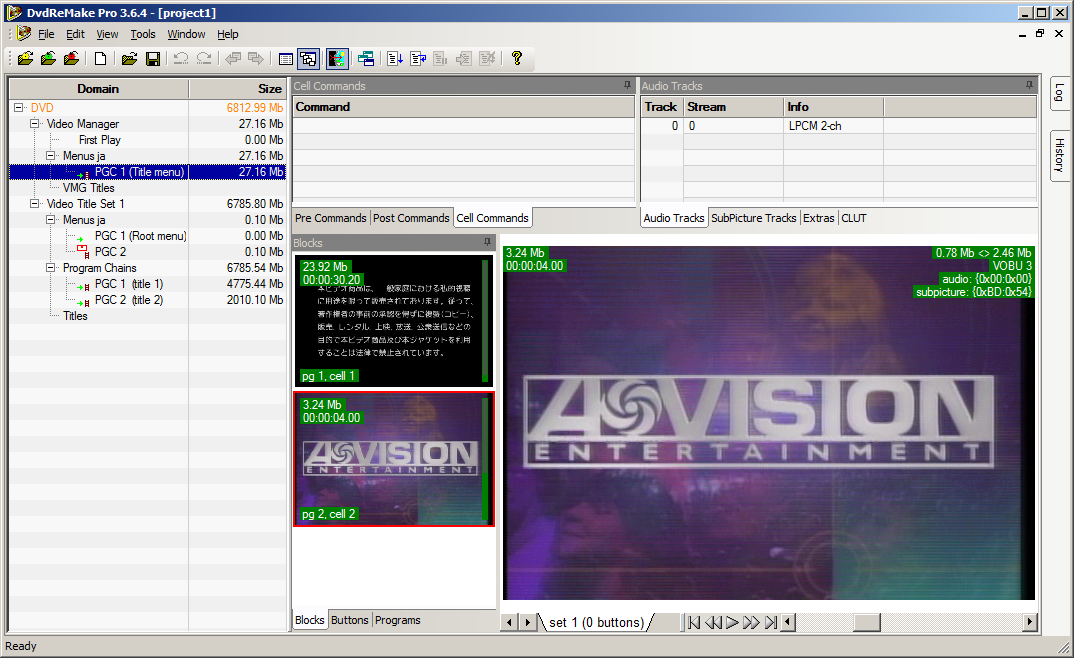Open the History side panel tab
This screenshot has width=1074, height=658.
click(x=1060, y=155)
